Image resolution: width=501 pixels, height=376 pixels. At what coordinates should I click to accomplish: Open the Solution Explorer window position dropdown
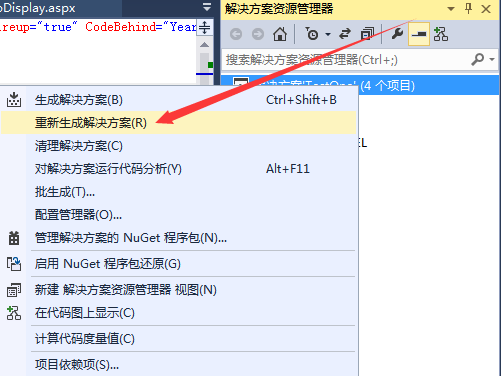(451, 9)
